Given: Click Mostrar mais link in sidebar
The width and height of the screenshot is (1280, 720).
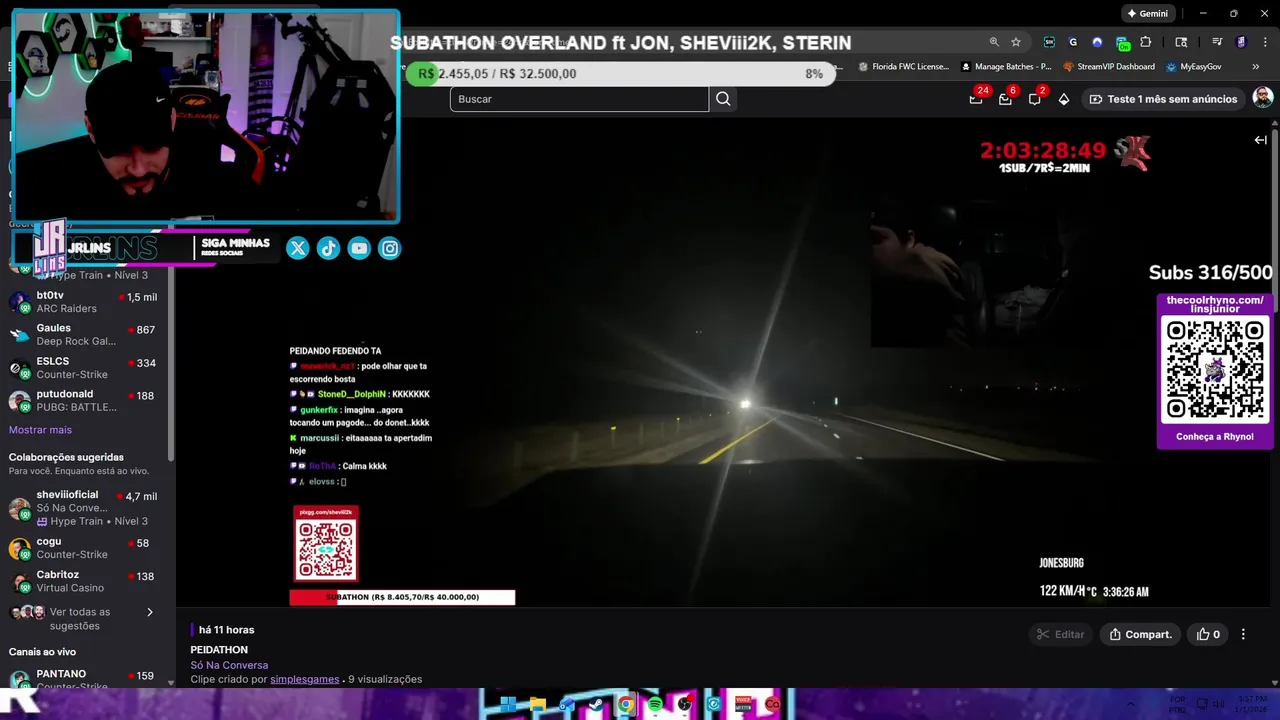Looking at the screenshot, I should (x=40, y=430).
